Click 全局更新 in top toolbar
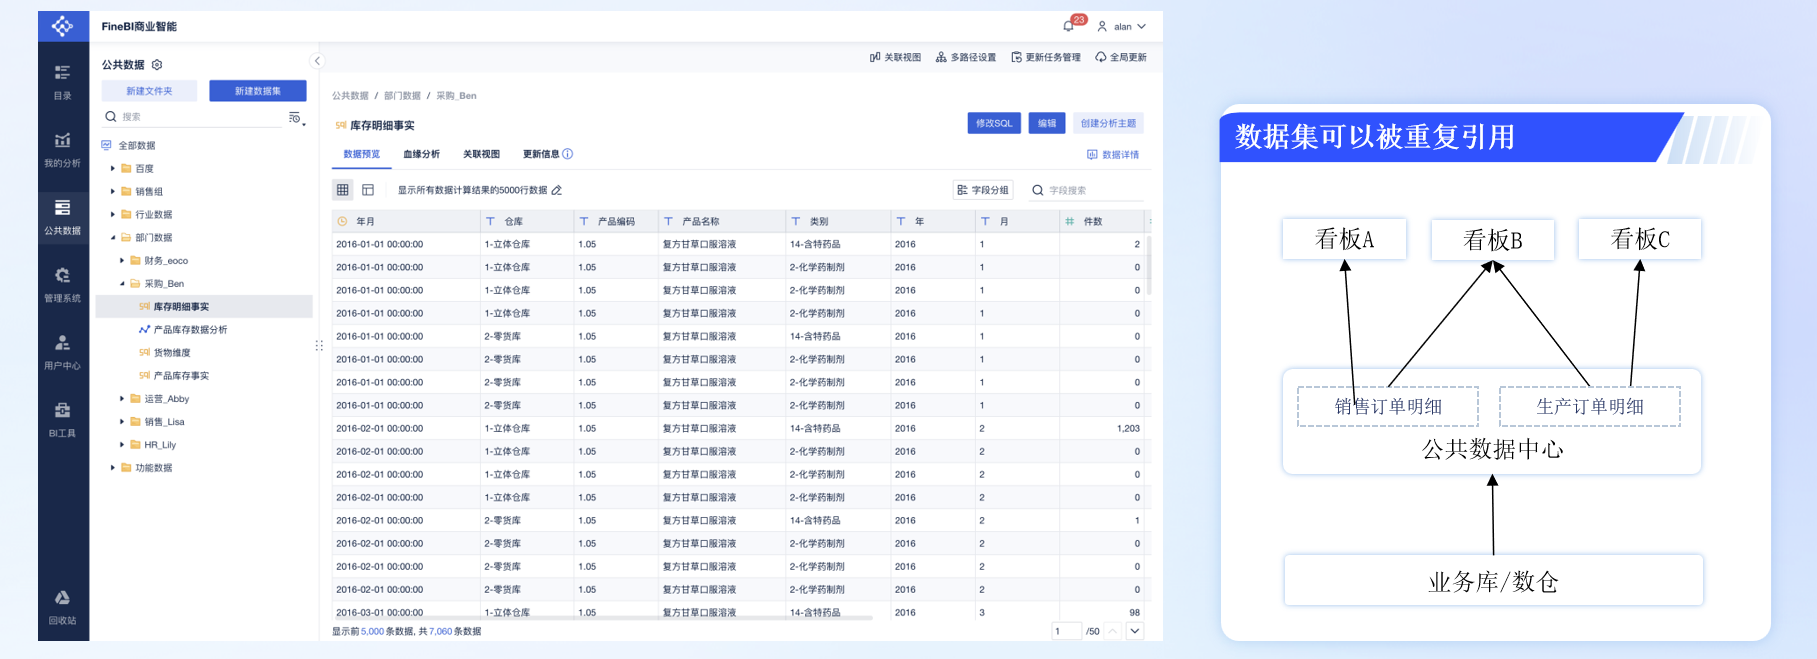This screenshot has height=659, width=1817. click(x=1121, y=57)
